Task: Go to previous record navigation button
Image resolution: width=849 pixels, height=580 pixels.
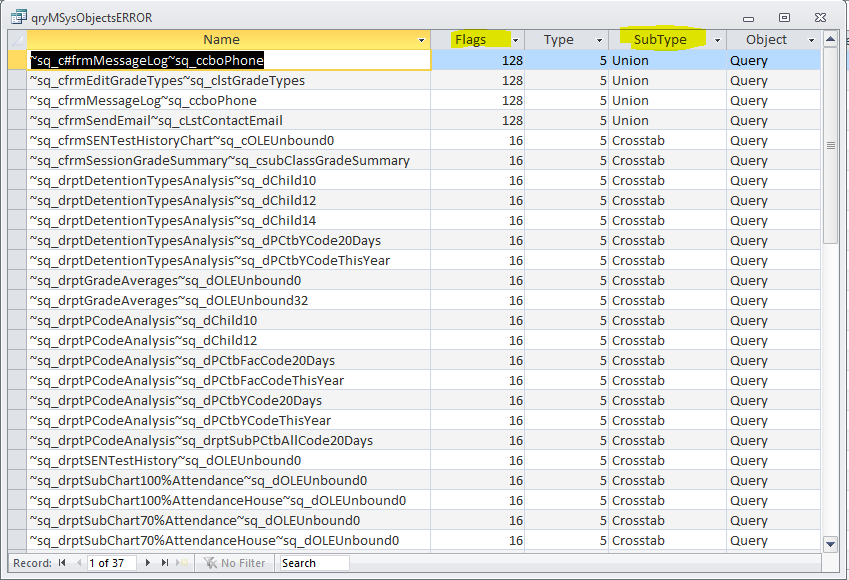Action: point(79,563)
